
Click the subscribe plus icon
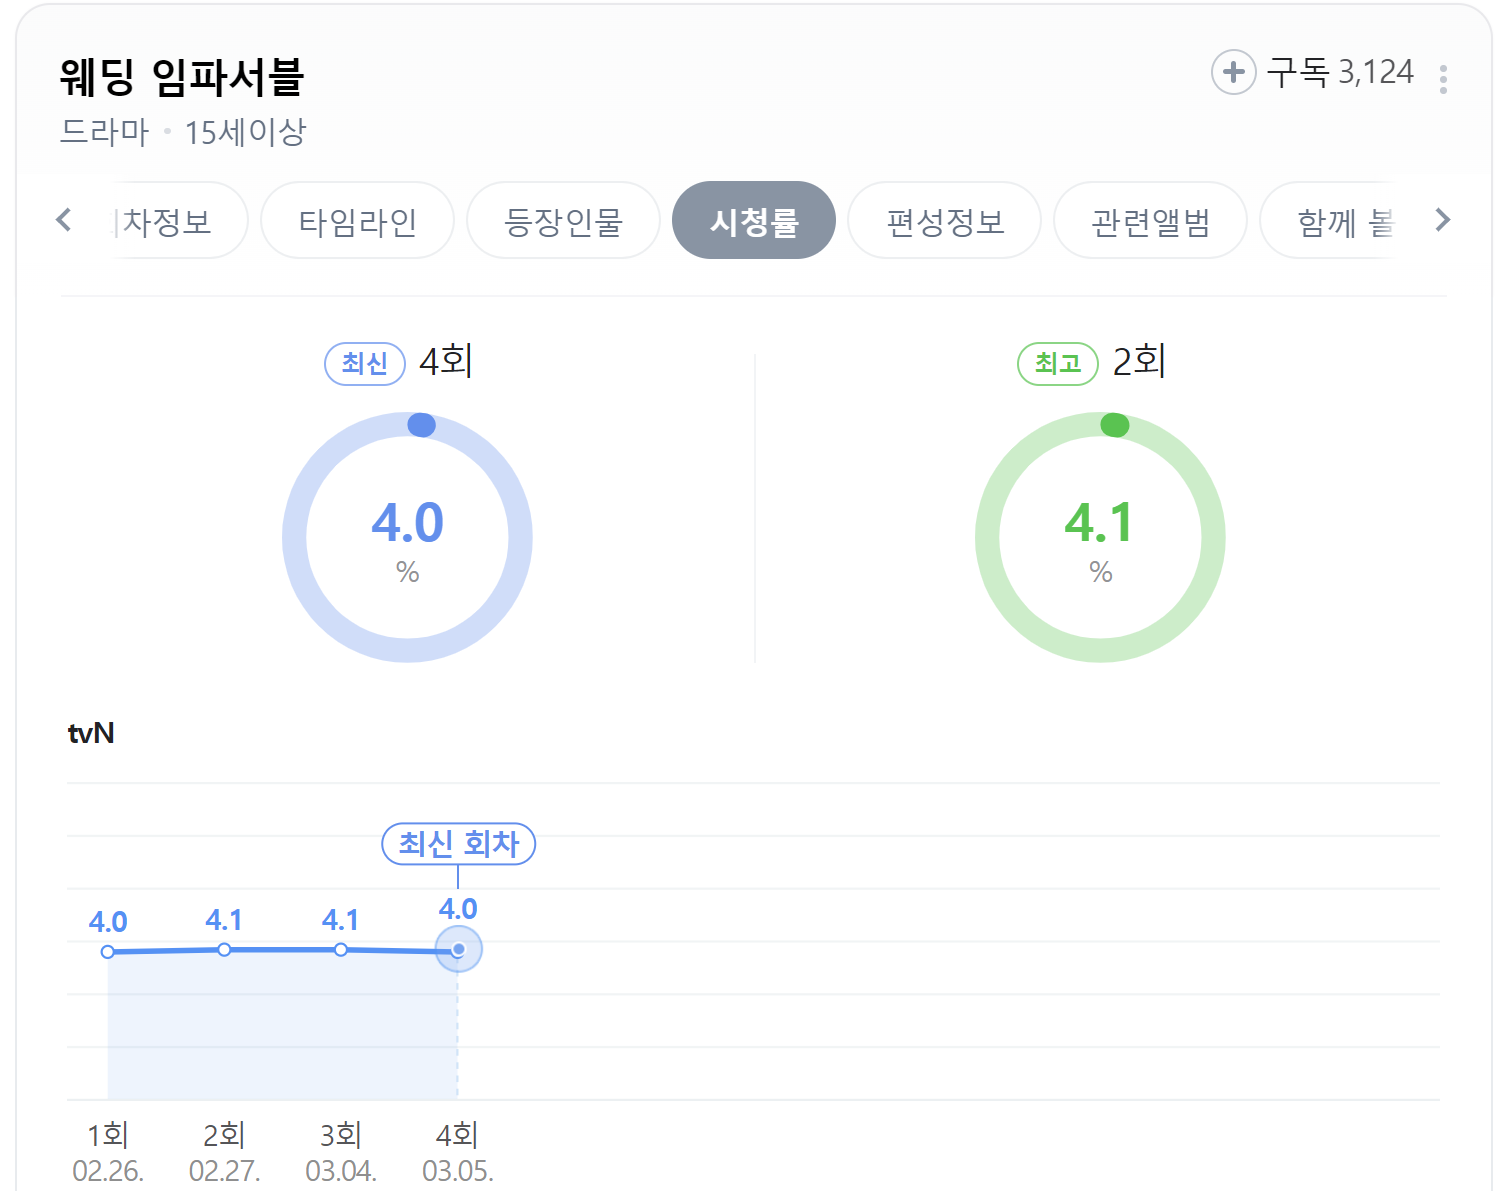click(x=1234, y=71)
